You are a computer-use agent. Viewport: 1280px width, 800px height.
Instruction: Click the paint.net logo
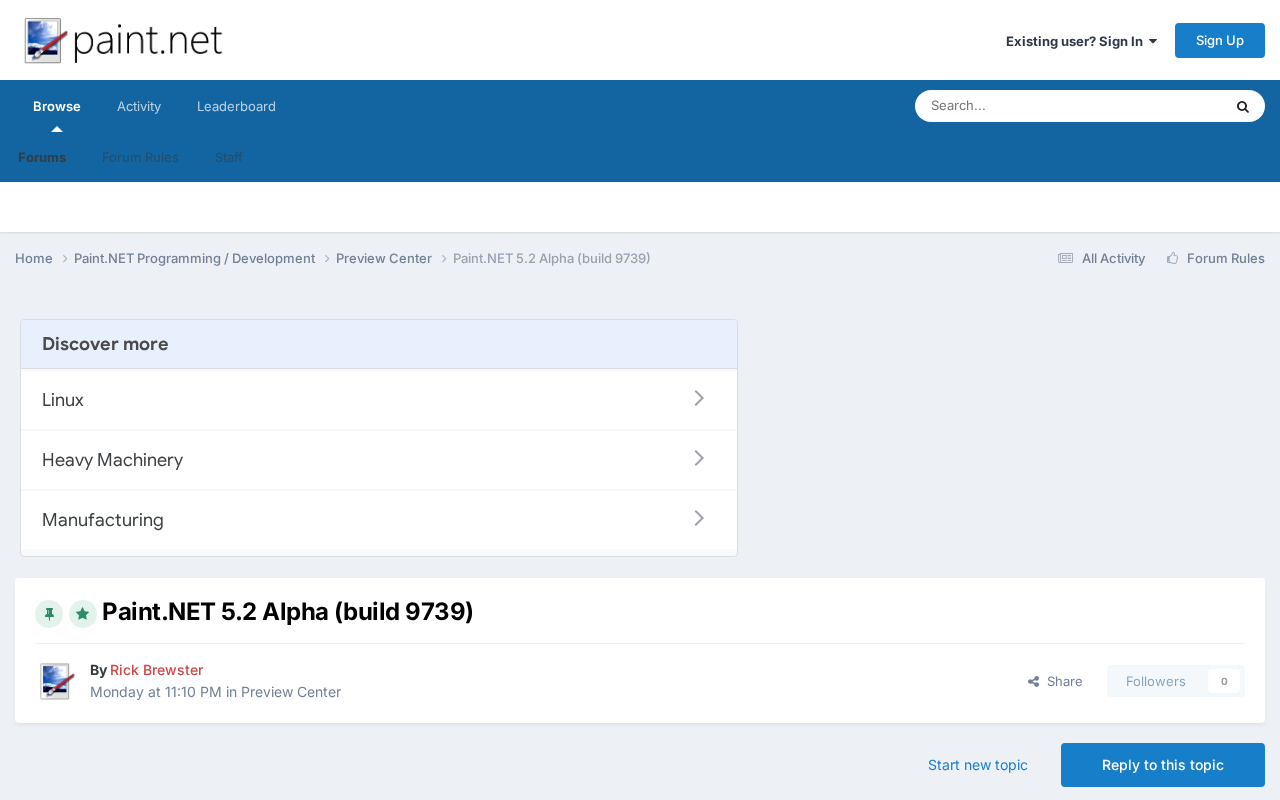pos(123,41)
